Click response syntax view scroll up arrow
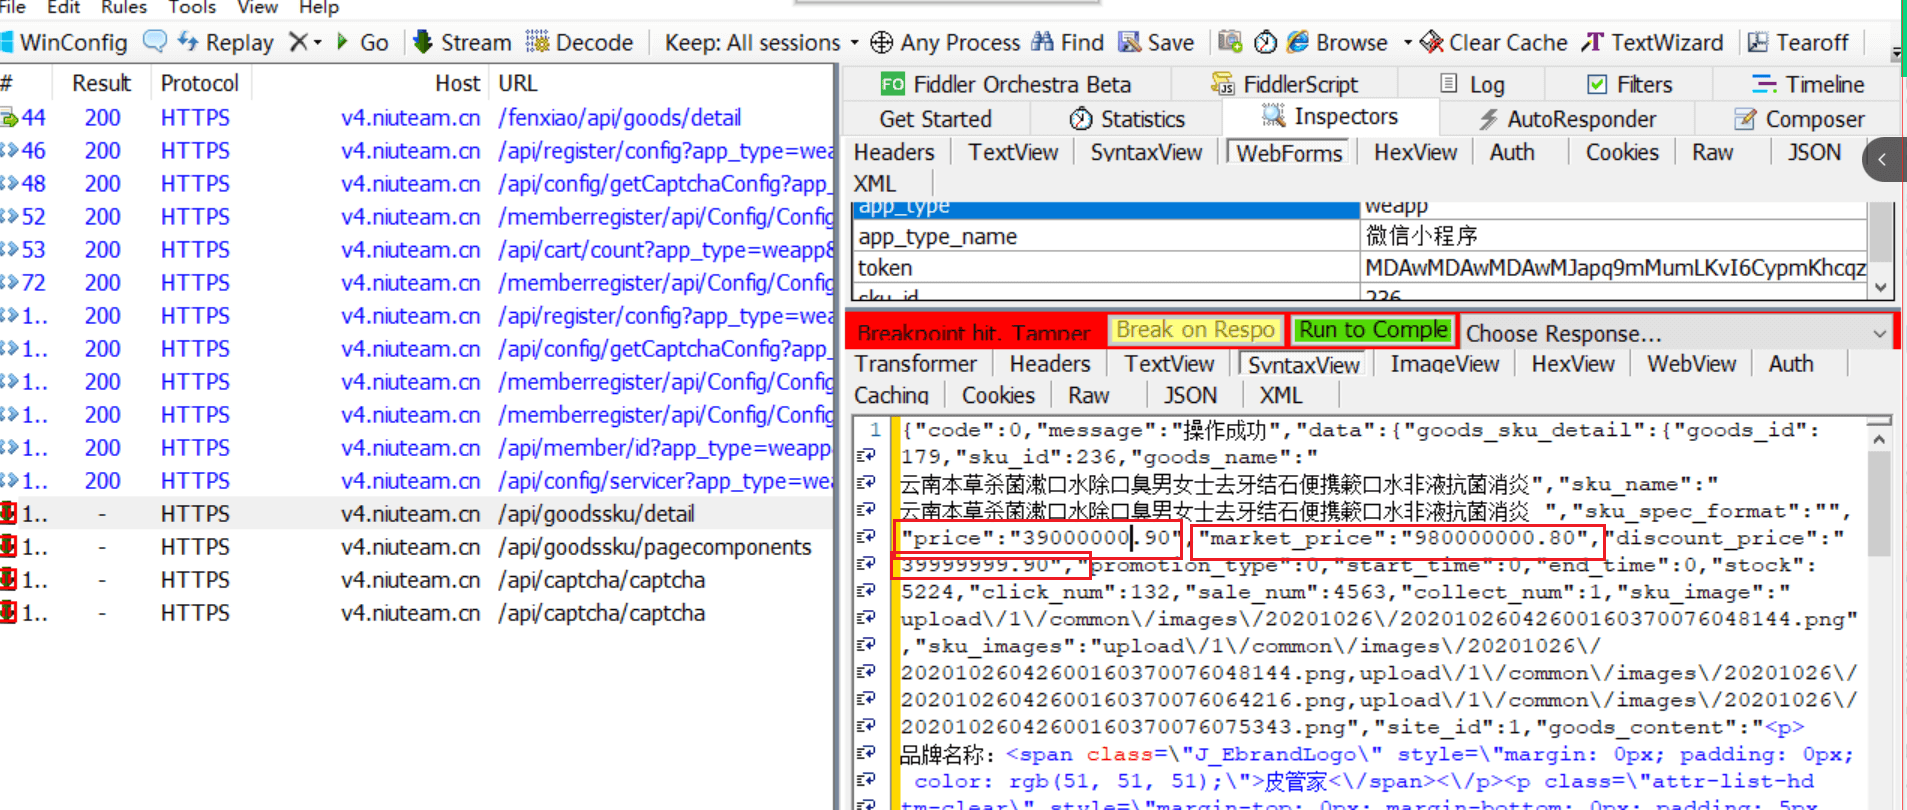 pos(1879,439)
